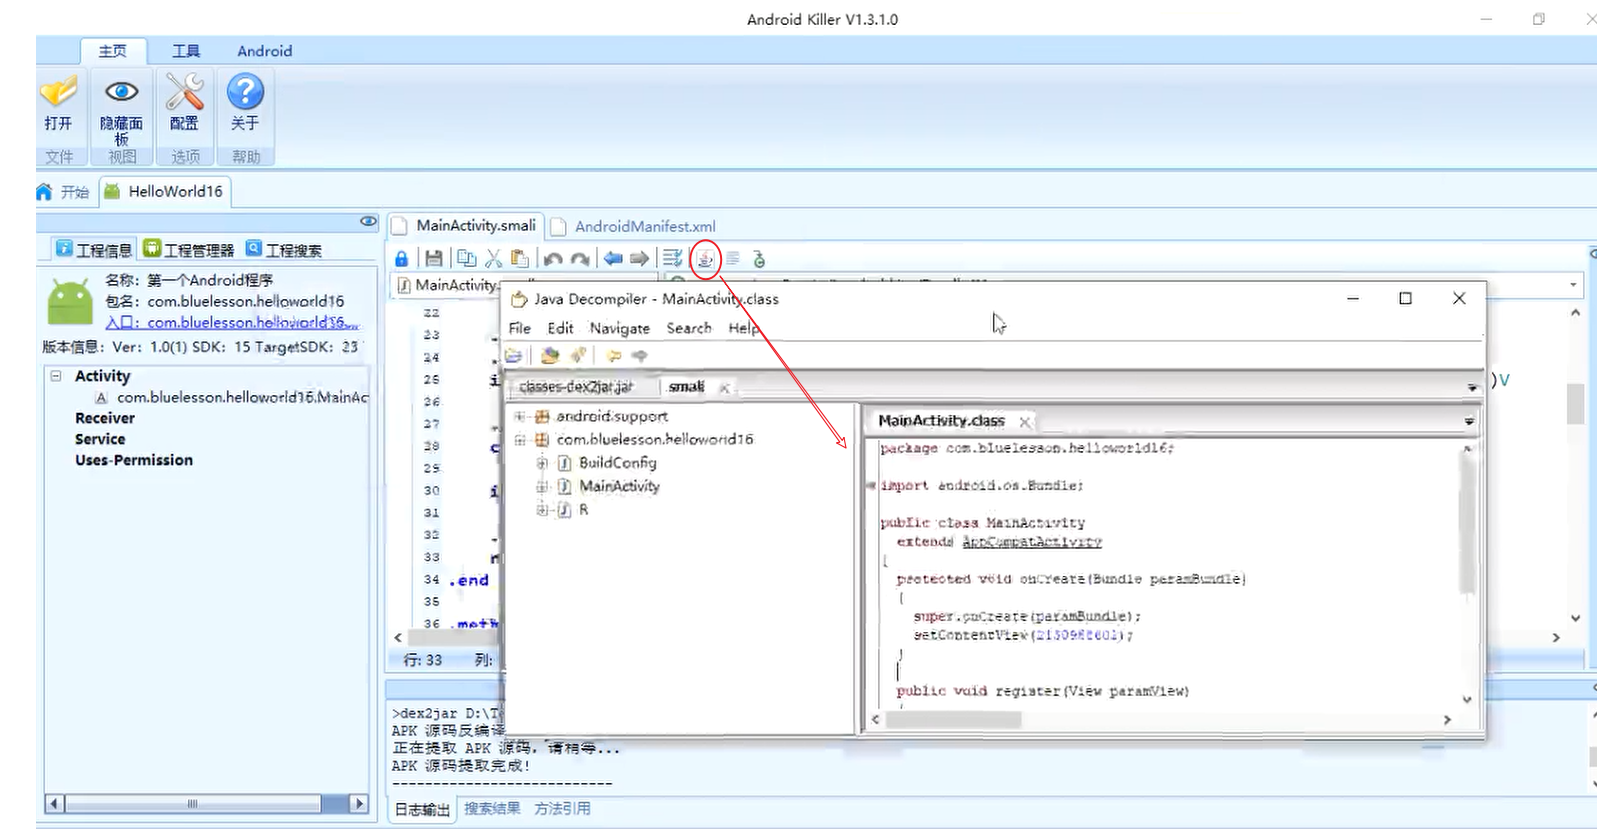Click the copy icon in editor toolbar
This screenshot has width=1612, height=829.
pyautogui.click(x=466, y=259)
